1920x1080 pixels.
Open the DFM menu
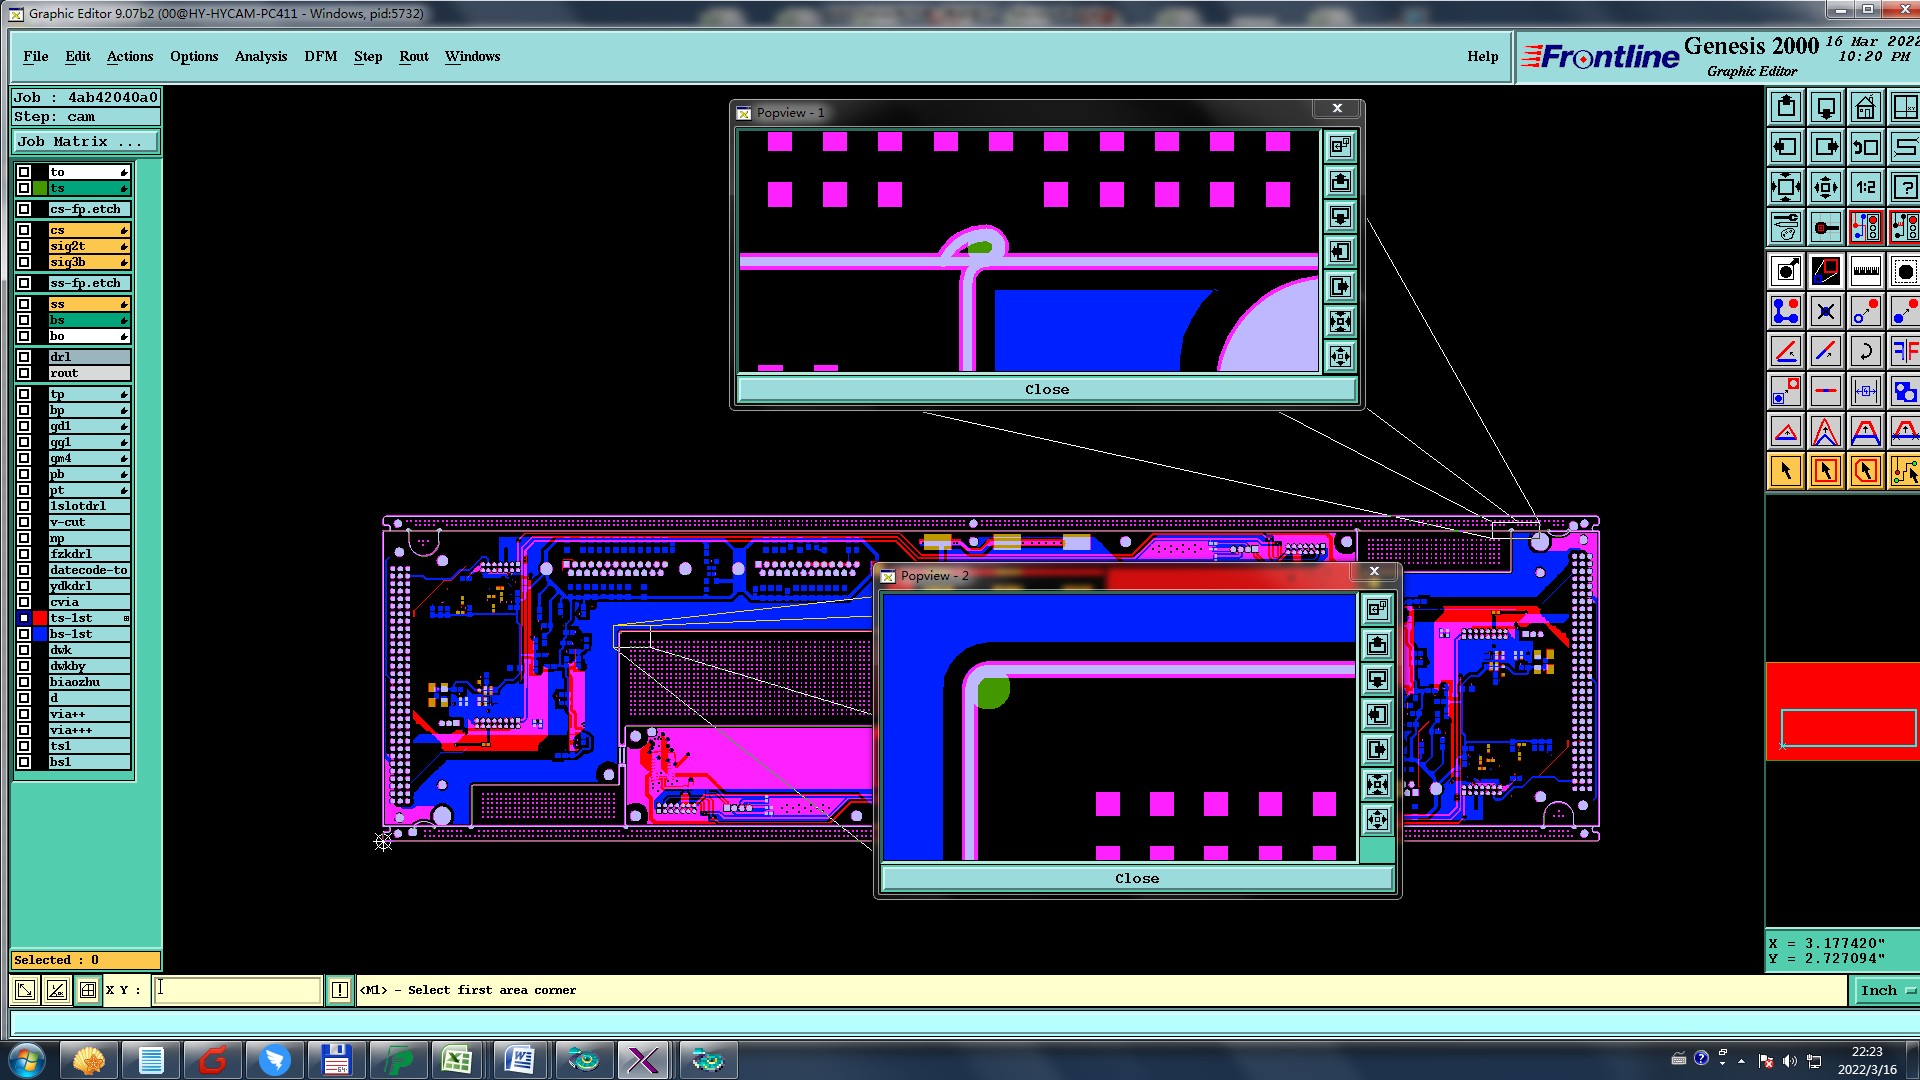(320, 57)
